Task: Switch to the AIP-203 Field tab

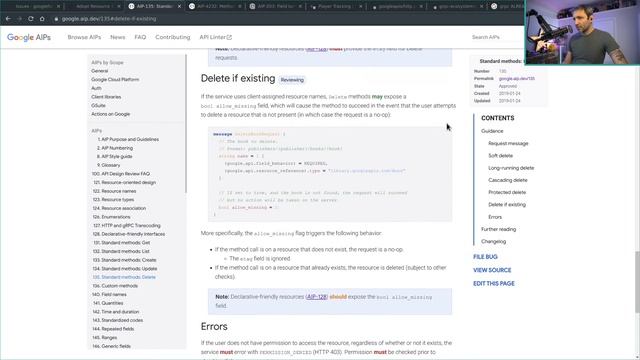Action: click(x=276, y=7)
